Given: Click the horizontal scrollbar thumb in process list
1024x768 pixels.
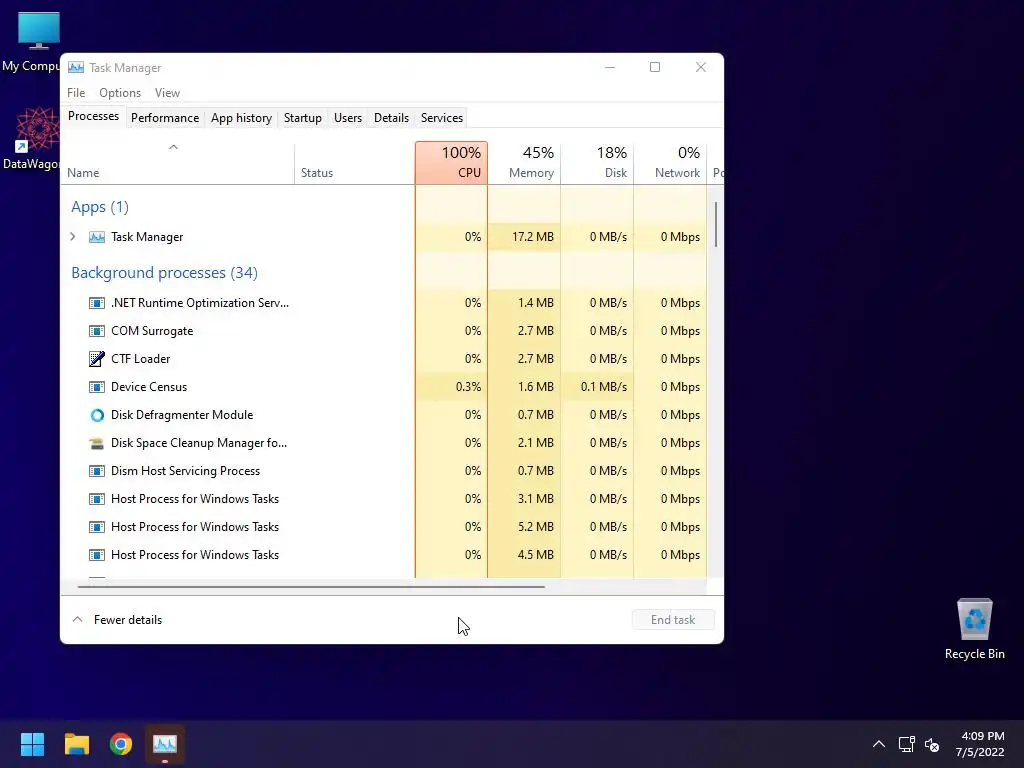Looking at the screenshot, I should [x=311, y=587].
